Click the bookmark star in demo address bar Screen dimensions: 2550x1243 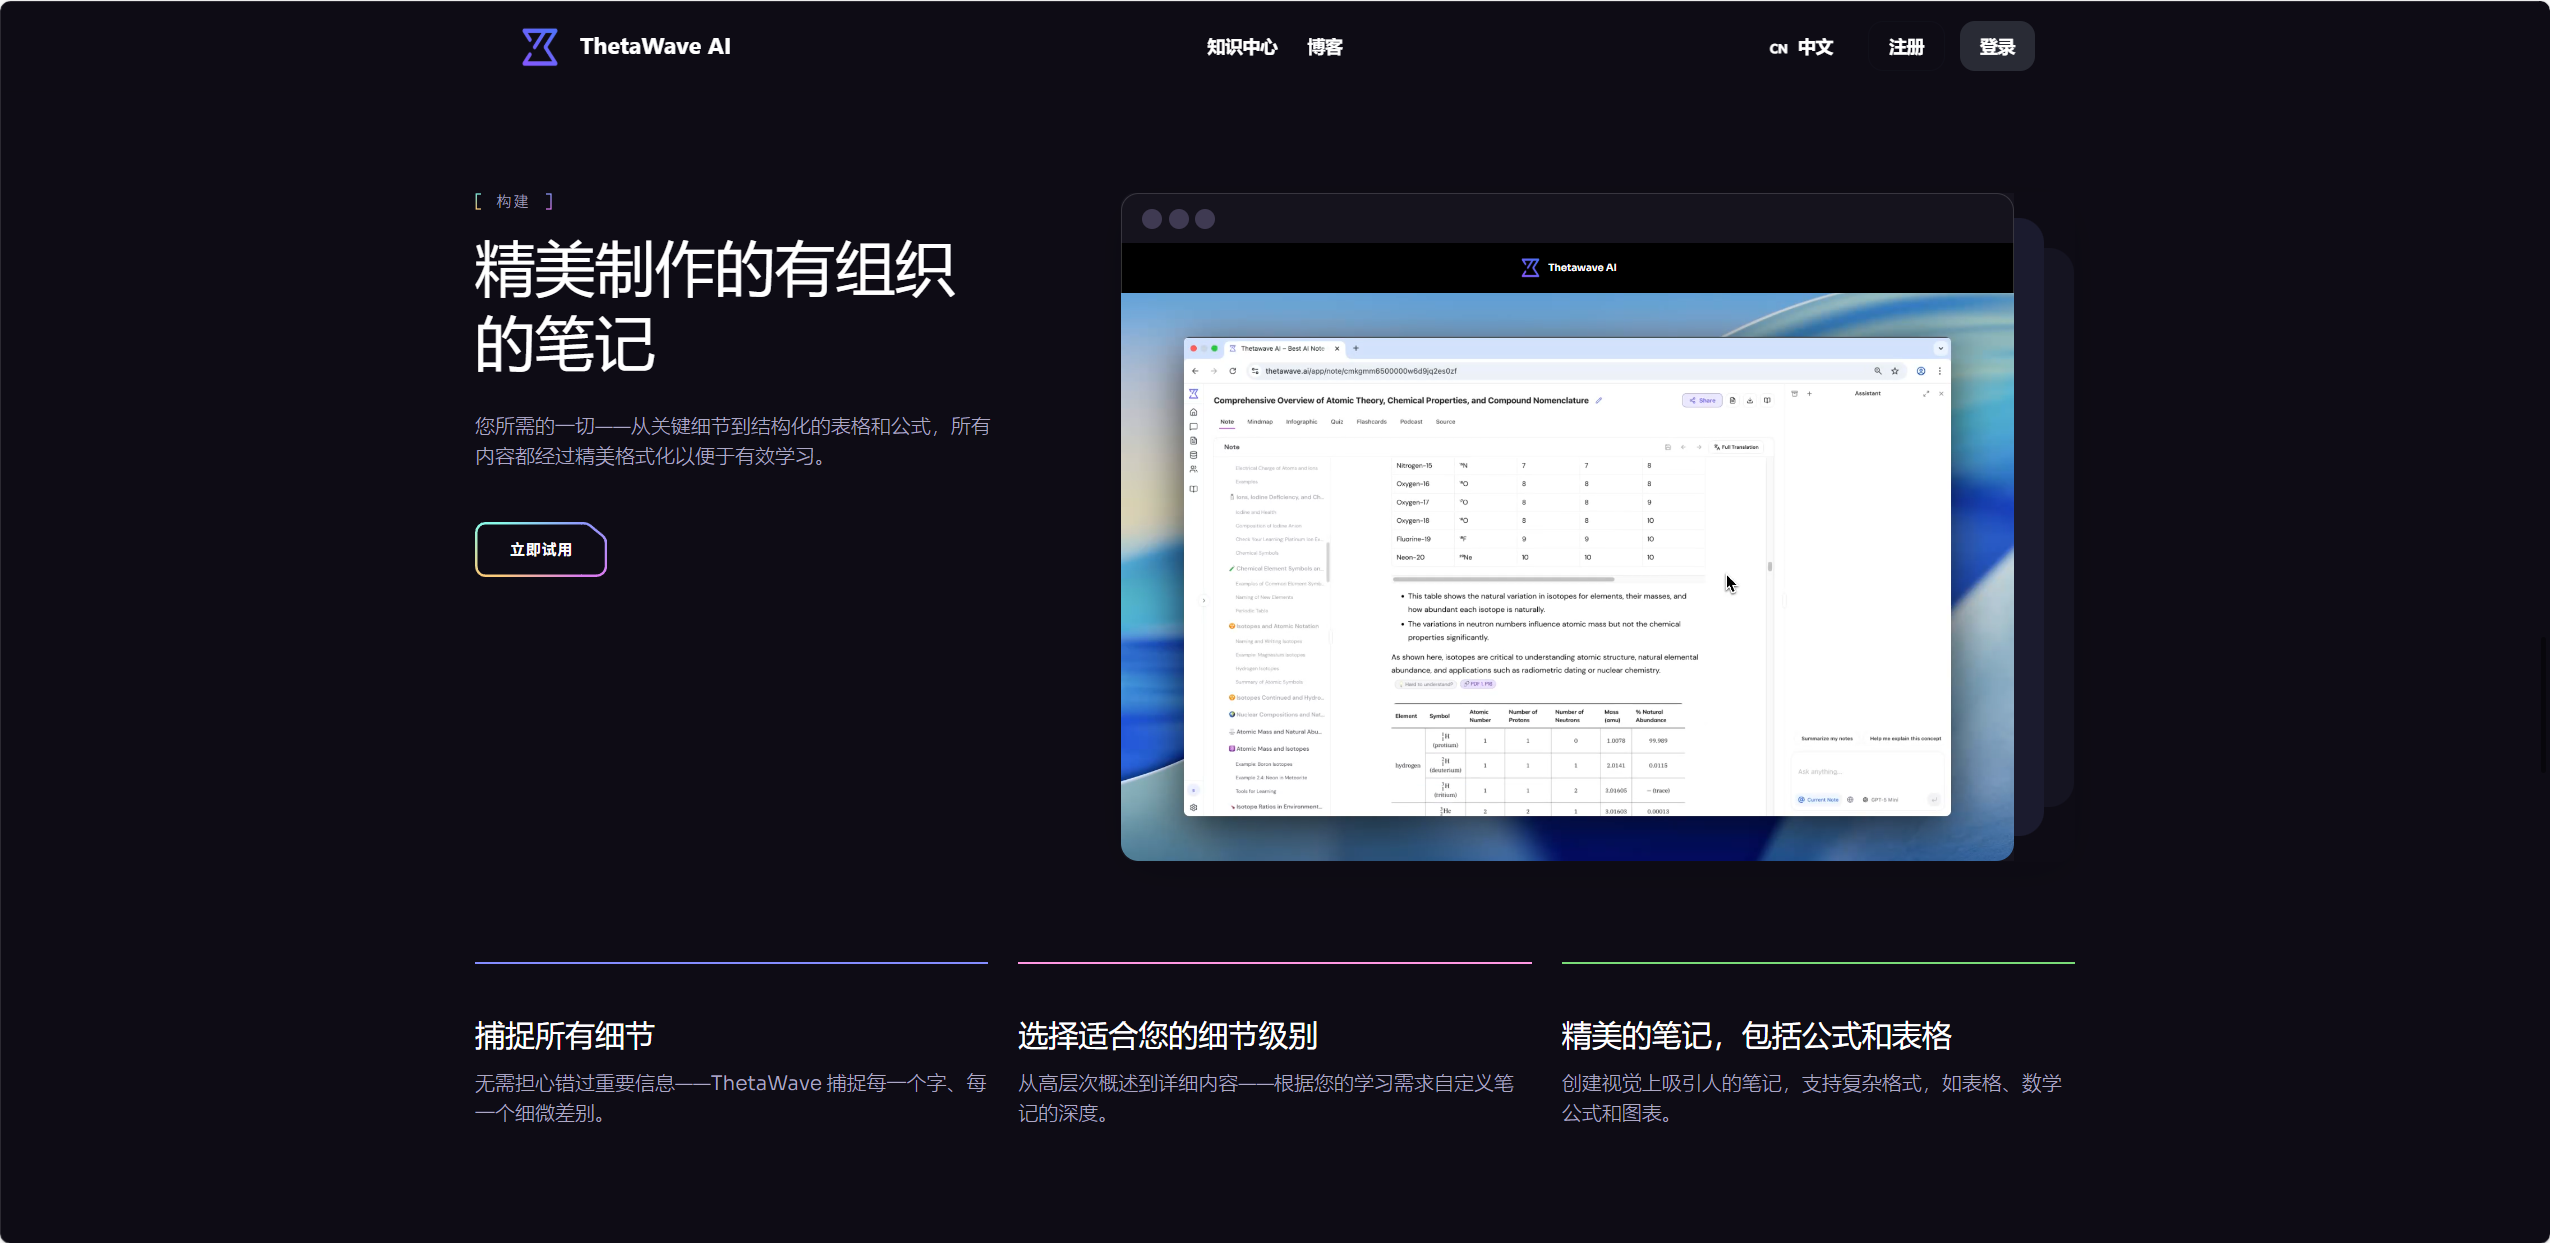(1895, 371)
